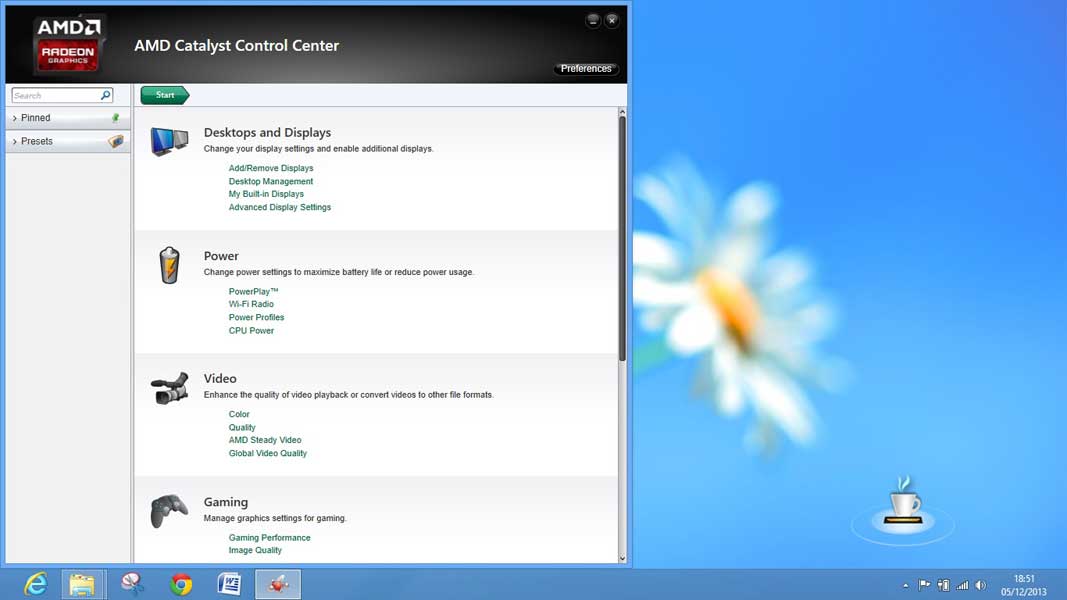The image size is (1067, 600).
Task: Open the PowerPlay link
Action: [253, 291]
